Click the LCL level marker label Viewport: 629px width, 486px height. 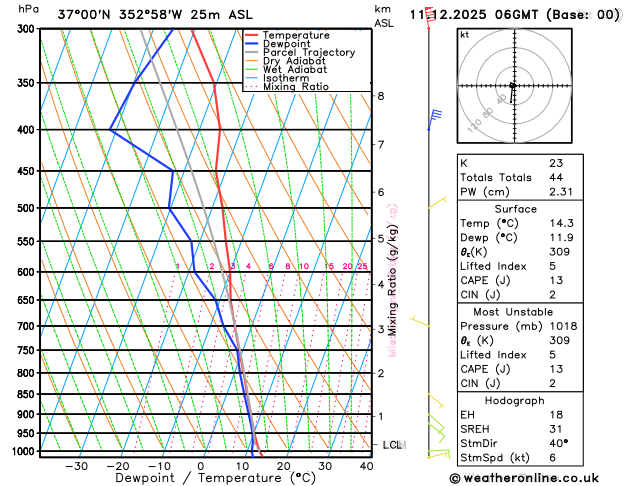[x=392, y=445]
